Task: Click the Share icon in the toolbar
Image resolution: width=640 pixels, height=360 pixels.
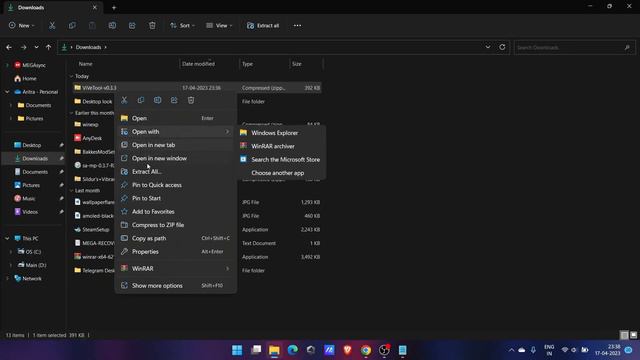Action: tap(132, 25)
